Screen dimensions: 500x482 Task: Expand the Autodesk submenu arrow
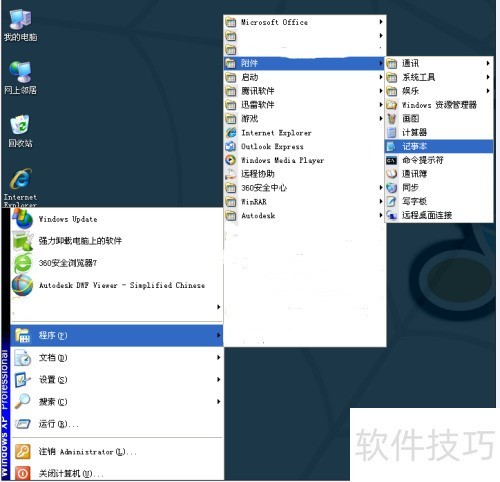point(381,215)
